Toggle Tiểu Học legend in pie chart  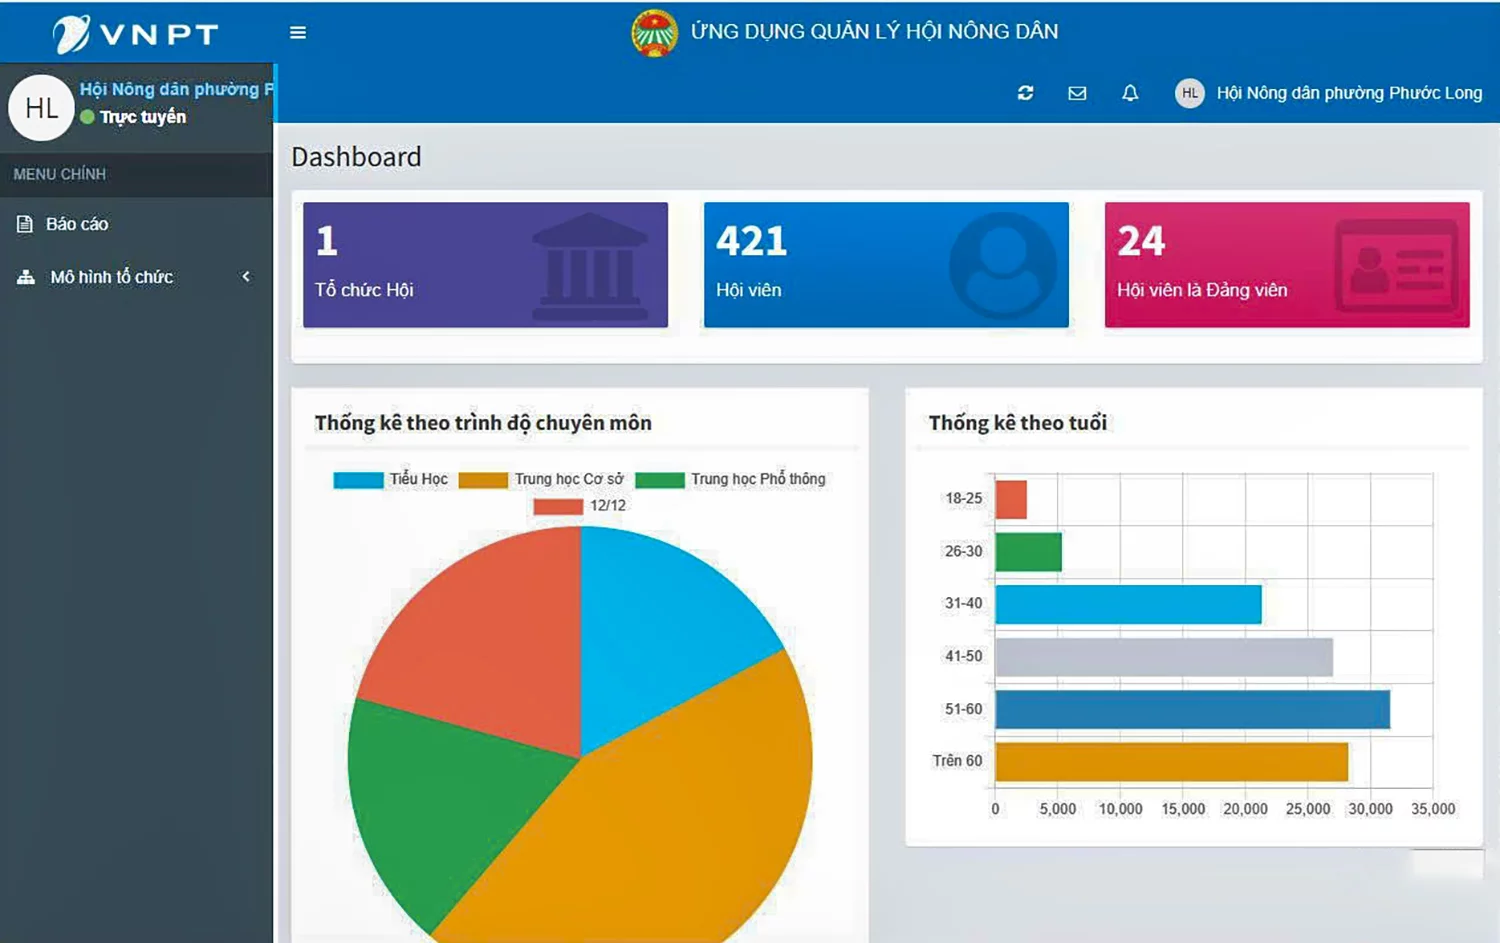pos(391,480)
